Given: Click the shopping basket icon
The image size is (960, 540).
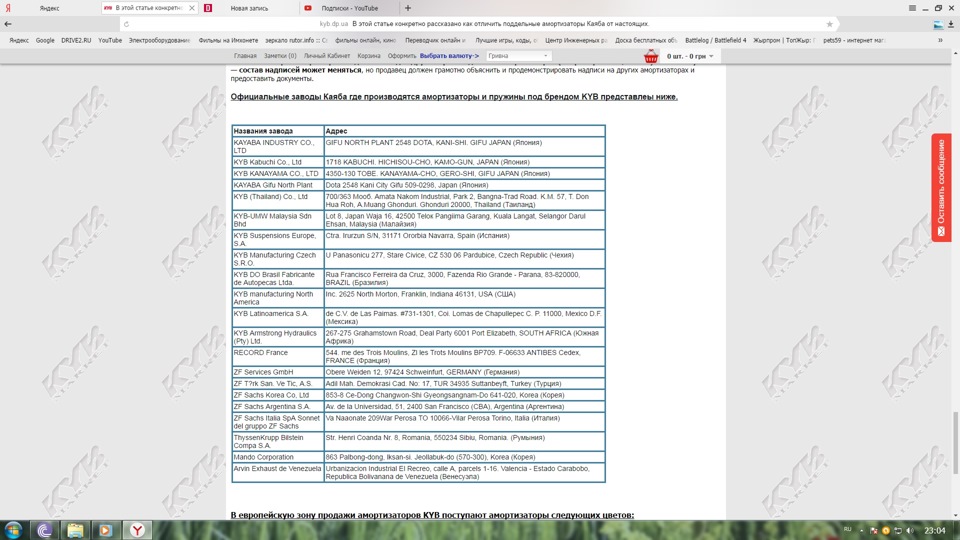Looking at the screenshot, I should 651,56.
